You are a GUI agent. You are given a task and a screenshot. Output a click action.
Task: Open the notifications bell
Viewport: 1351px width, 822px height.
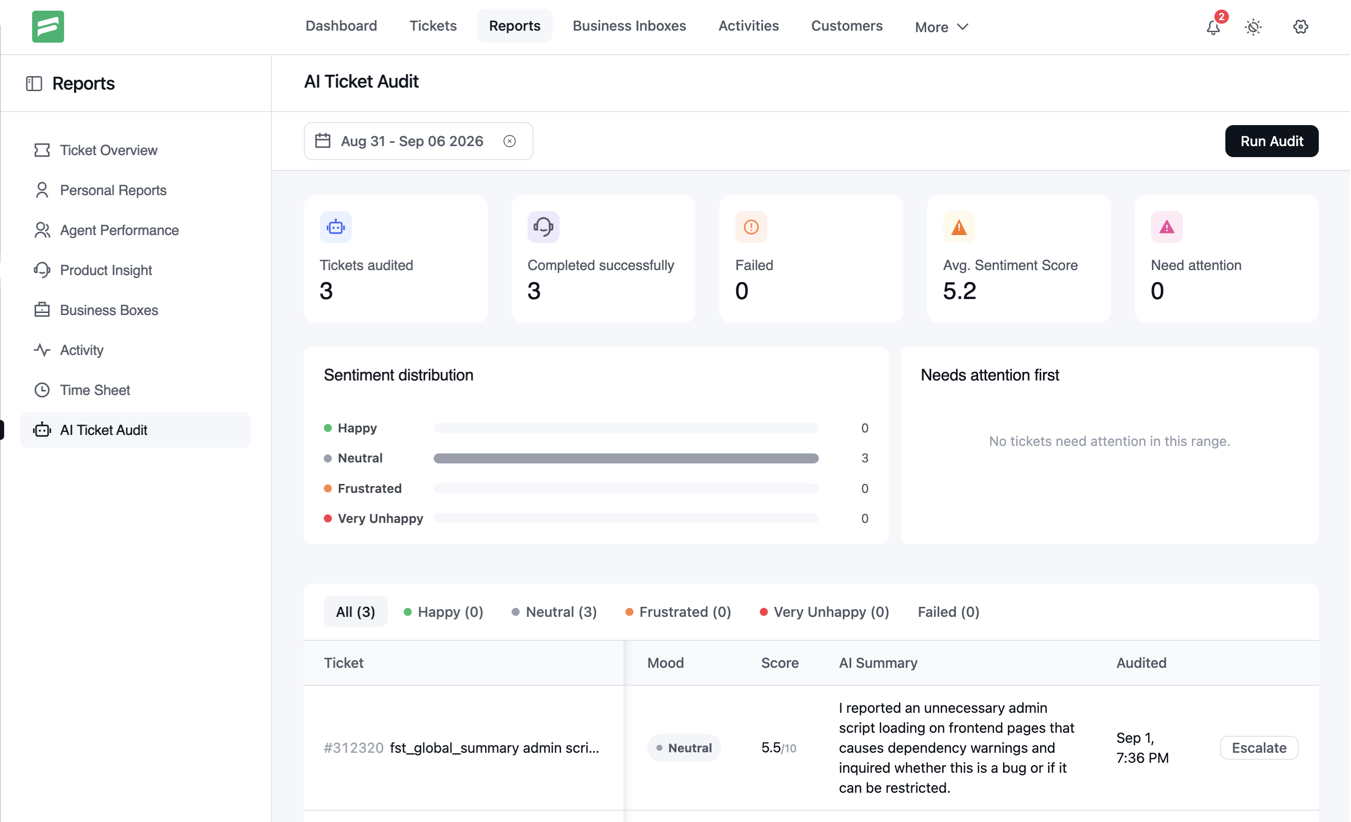[1213, 27]
